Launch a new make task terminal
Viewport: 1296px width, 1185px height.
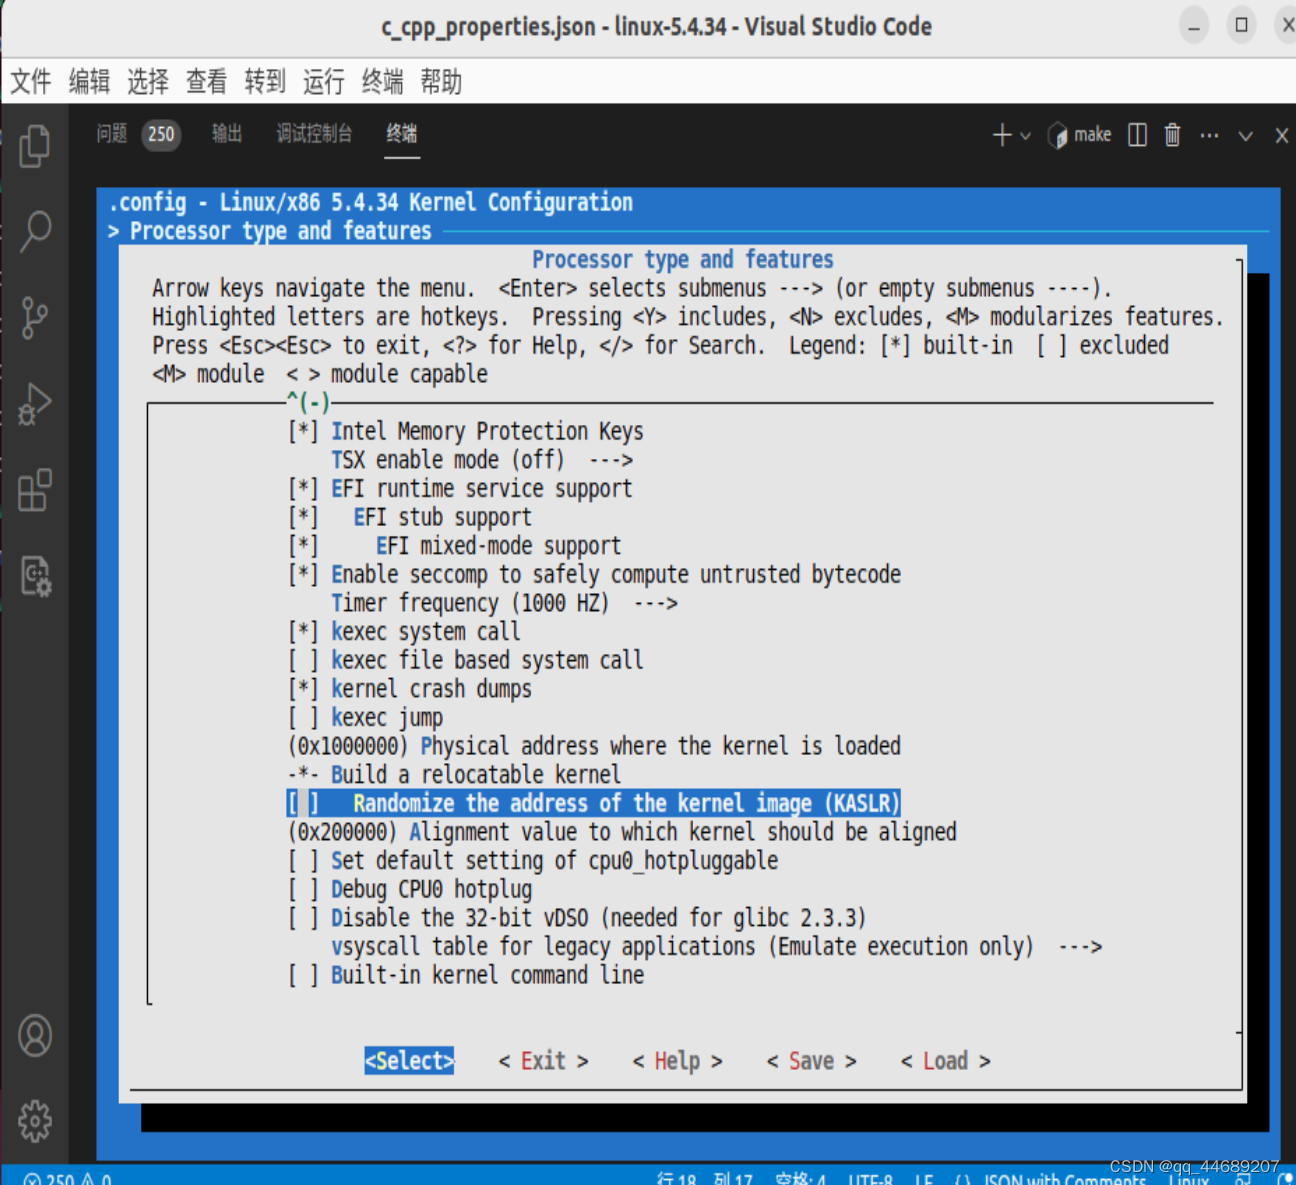(x=1079, y=134)
